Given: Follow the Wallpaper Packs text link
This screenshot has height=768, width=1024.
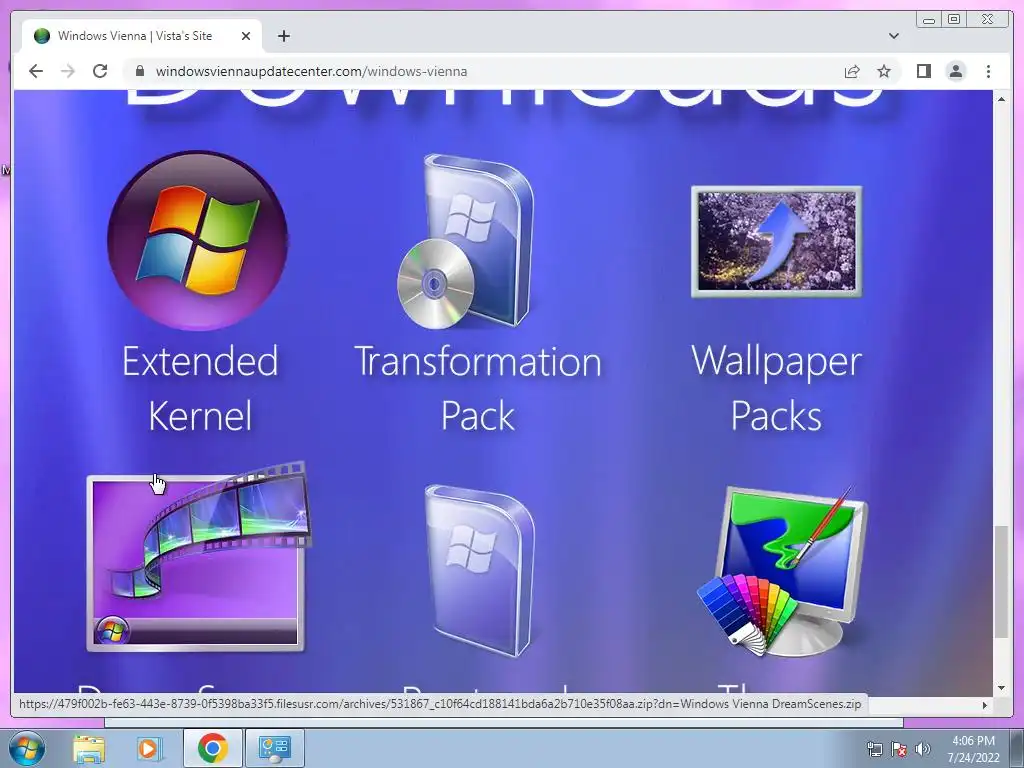Looking at the screenshot, I should (x=776, y=389).
